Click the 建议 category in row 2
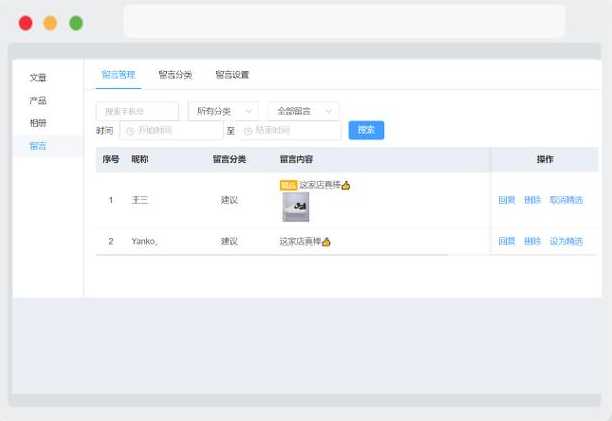The width and height of the screenshot is (612, 421). [229, 242]
